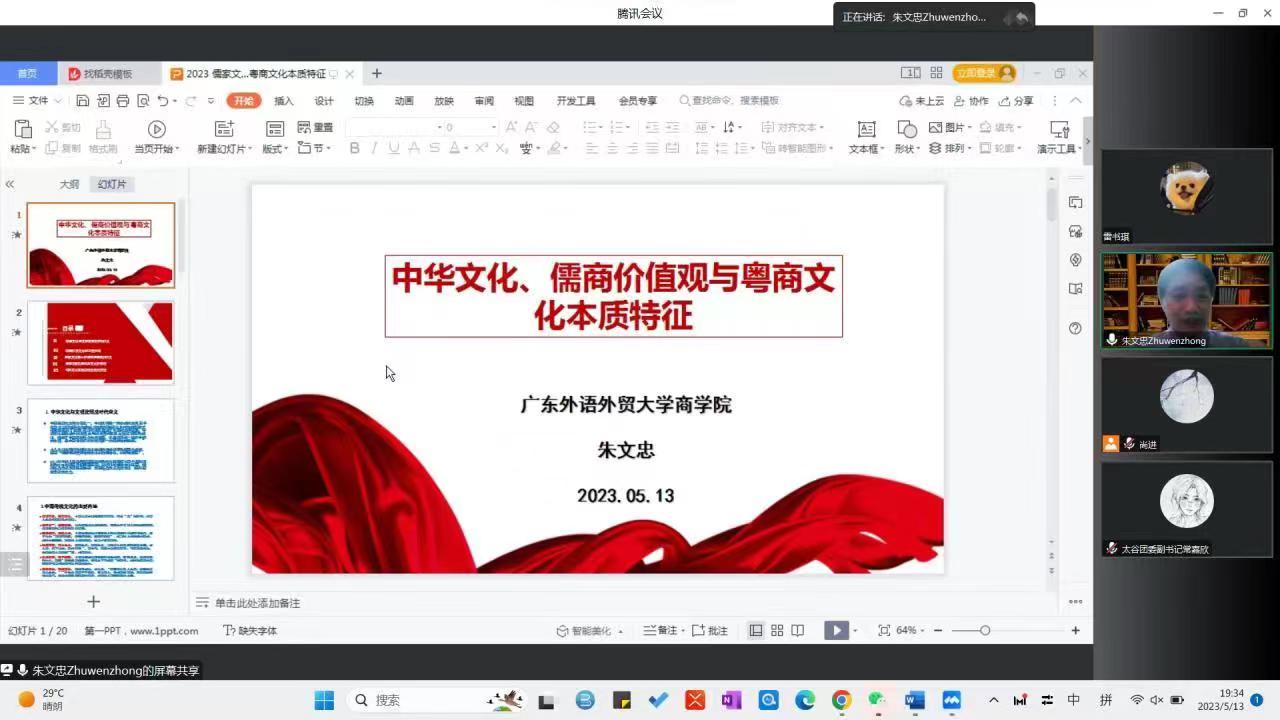Screen dimensions: 1280x720
Task: Click the 分享 share button
Action: click(x=1016, y=101)
